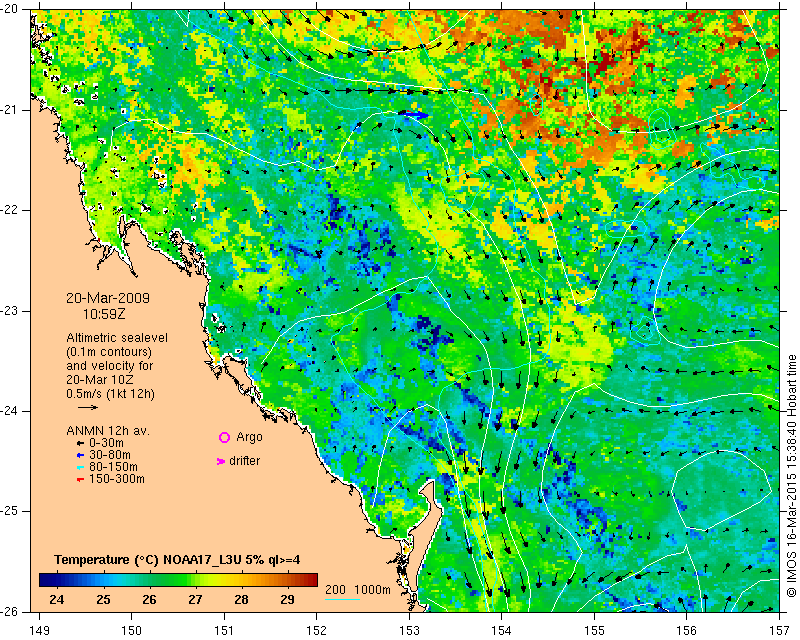This screenshot has width=800, height=640.
Task: Click the latitude axis label -22
Action: tap(10, 210)
